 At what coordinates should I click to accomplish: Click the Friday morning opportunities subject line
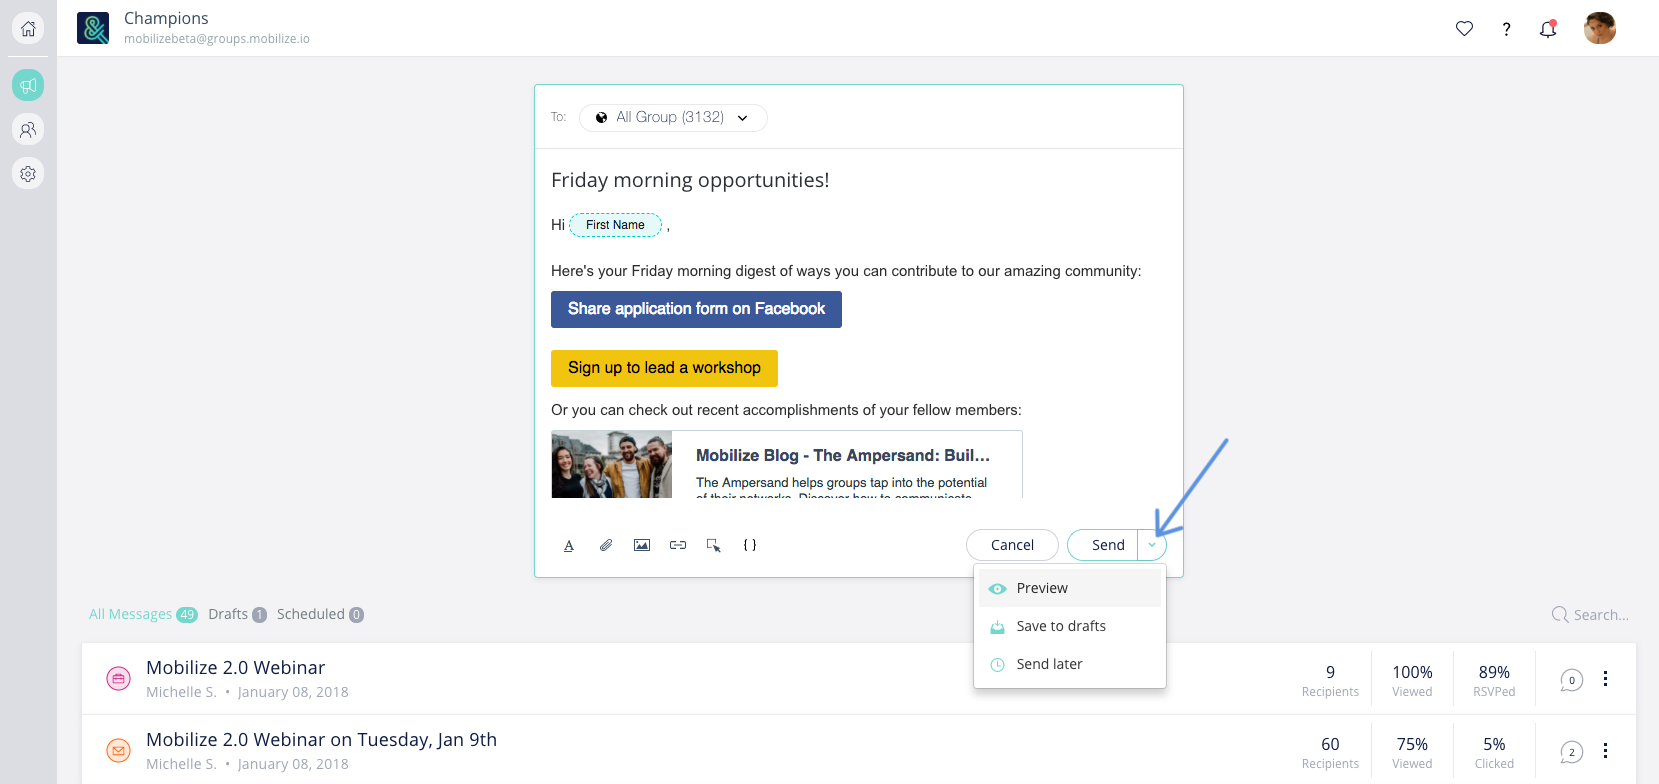coord(690,180)
